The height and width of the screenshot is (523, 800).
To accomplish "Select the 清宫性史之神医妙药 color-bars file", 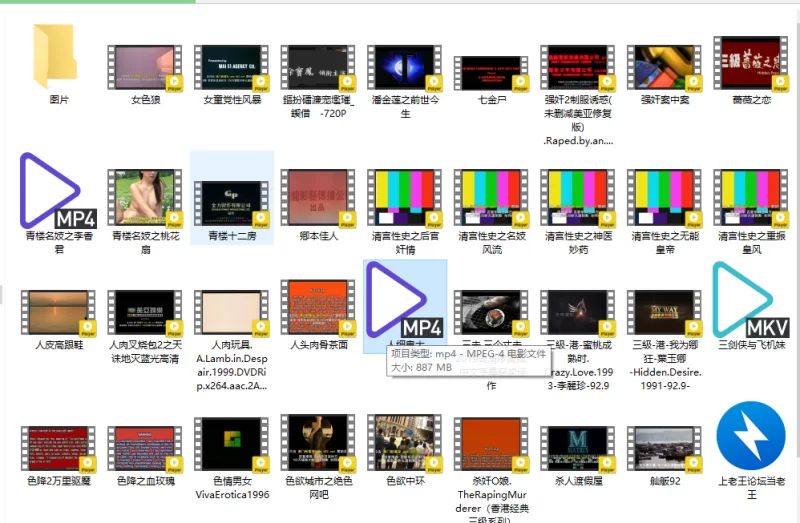I will click(x=578, y=198).
